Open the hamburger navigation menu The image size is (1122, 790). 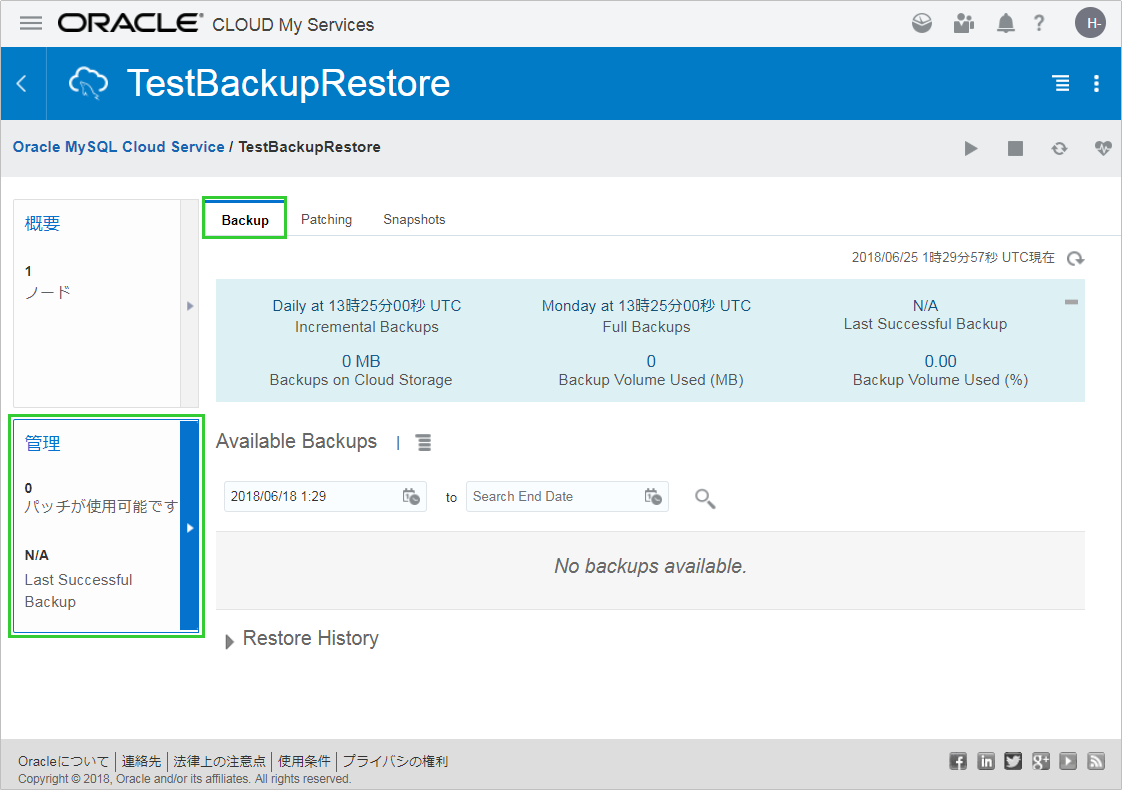[x=31, y=24]
